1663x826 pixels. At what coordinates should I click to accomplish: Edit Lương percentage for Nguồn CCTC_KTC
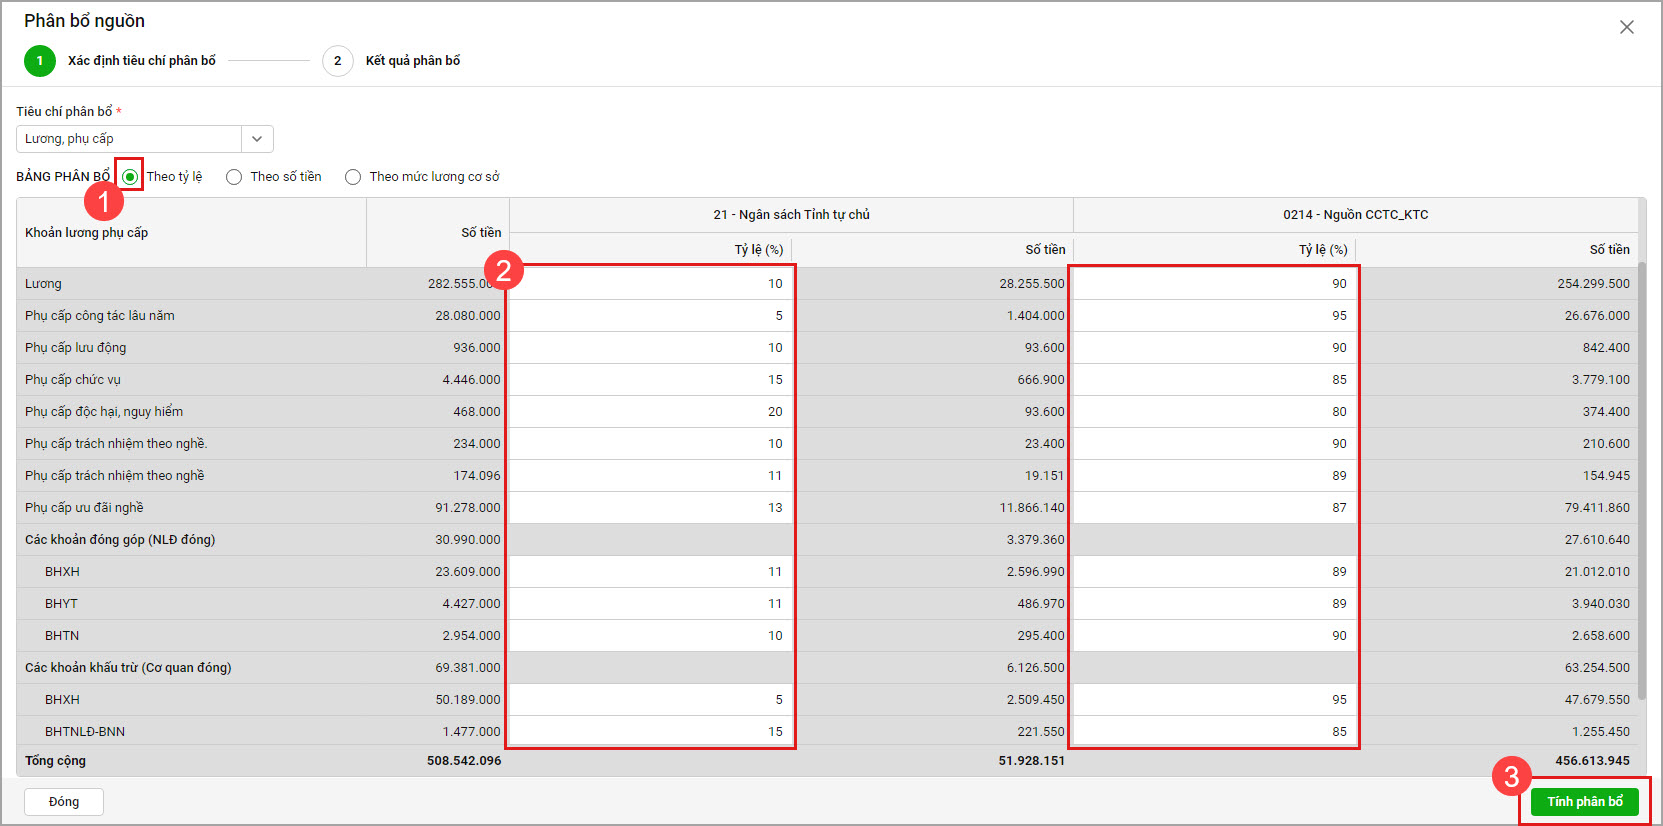pyautogui.click(x=1214, y=284)
